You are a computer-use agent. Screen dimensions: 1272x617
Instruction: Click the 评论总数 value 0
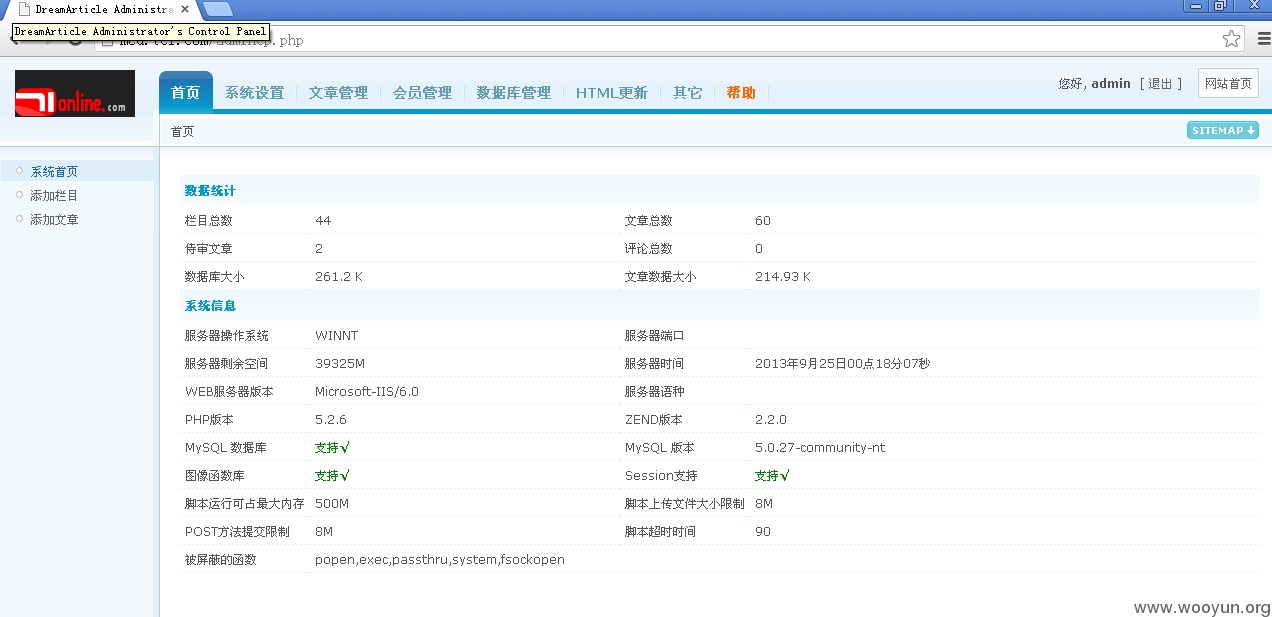(759, 248)
